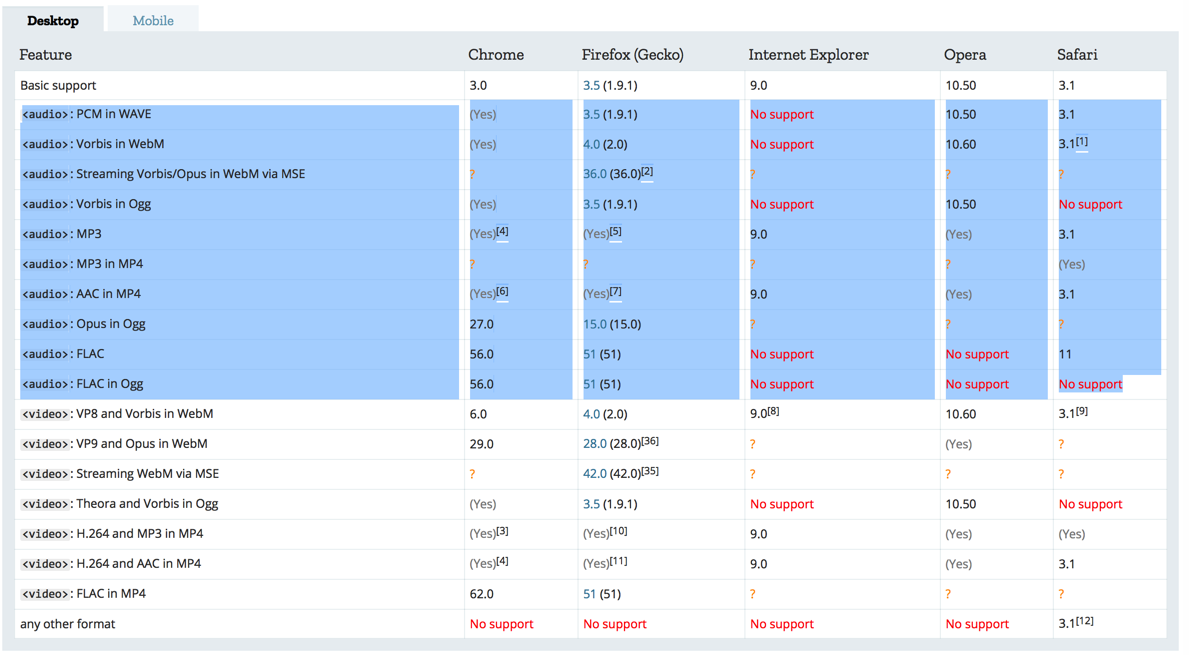Screen dimensions: 1189x655
Task: Open footnote [9] in Safari VP8 row
Action: click(1081, 411)
